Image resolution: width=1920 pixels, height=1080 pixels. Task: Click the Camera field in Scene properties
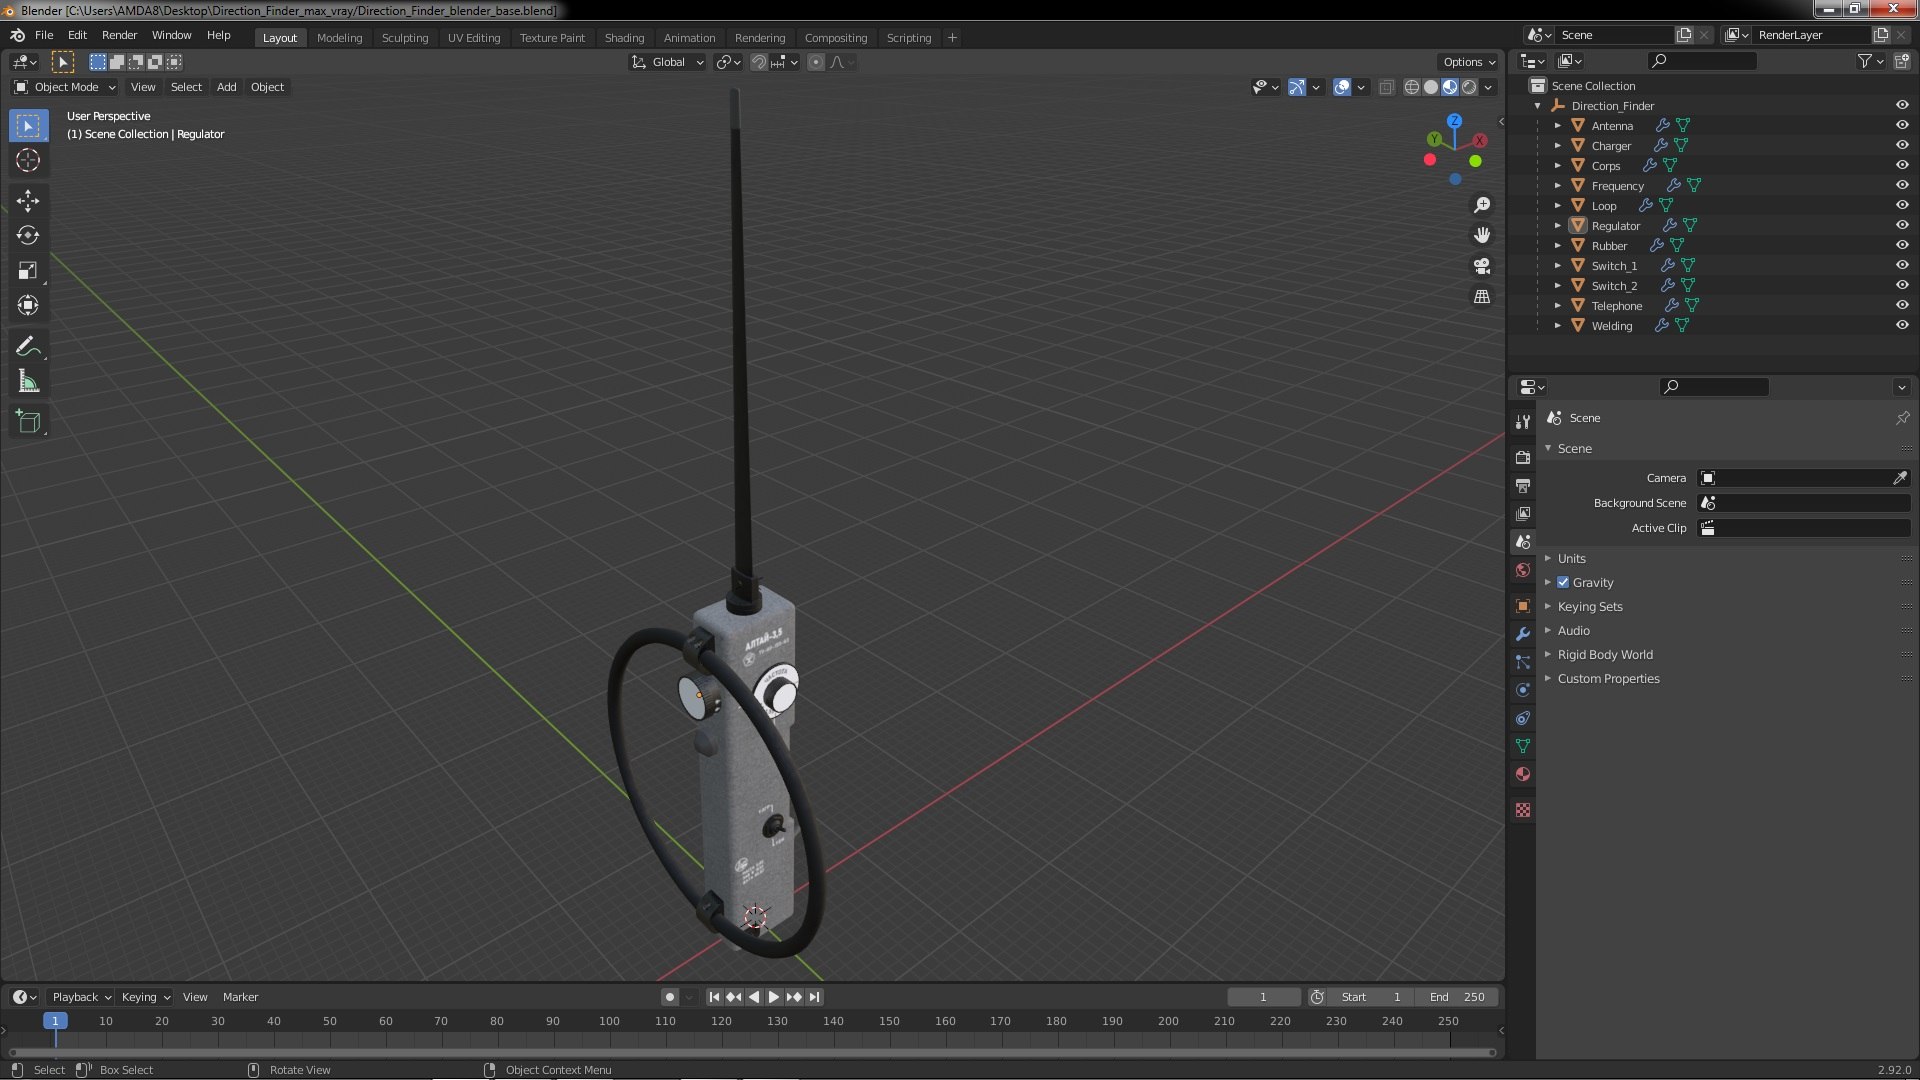1803,478
